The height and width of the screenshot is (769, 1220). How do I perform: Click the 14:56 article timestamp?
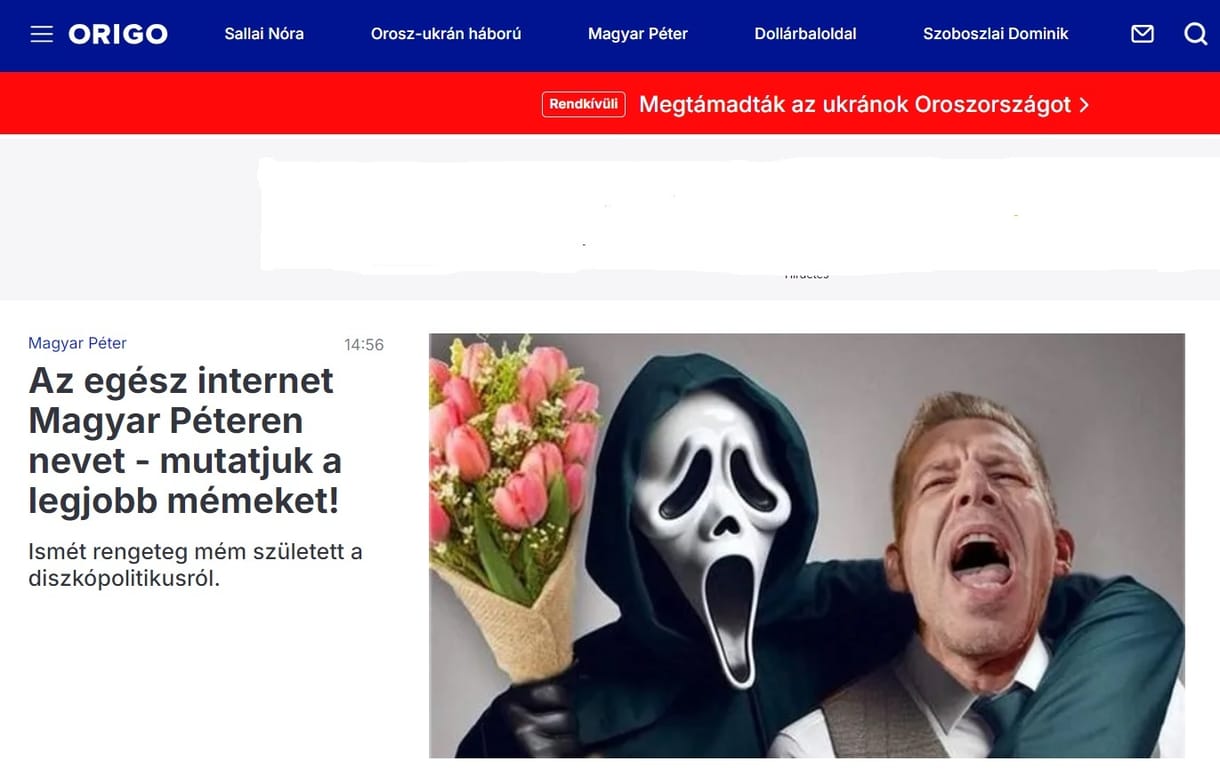[364, 345]
